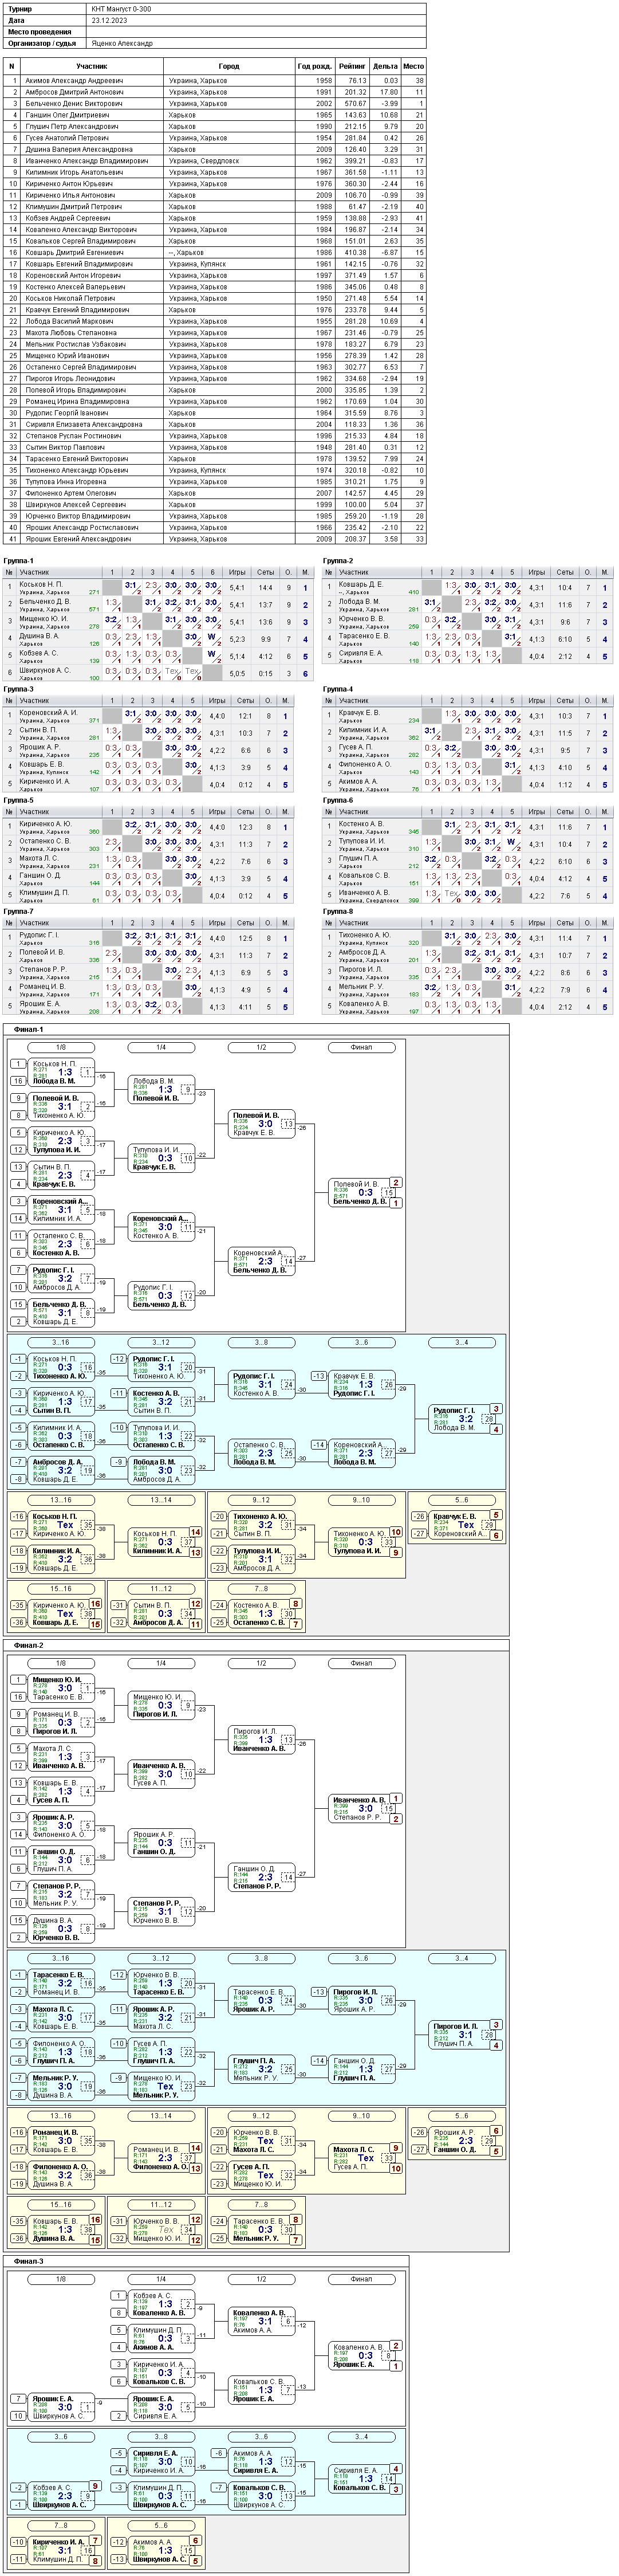Click the Дельта column header
Image resolution: width=619 pixels, height=2576 pixels.
point(385,66)
